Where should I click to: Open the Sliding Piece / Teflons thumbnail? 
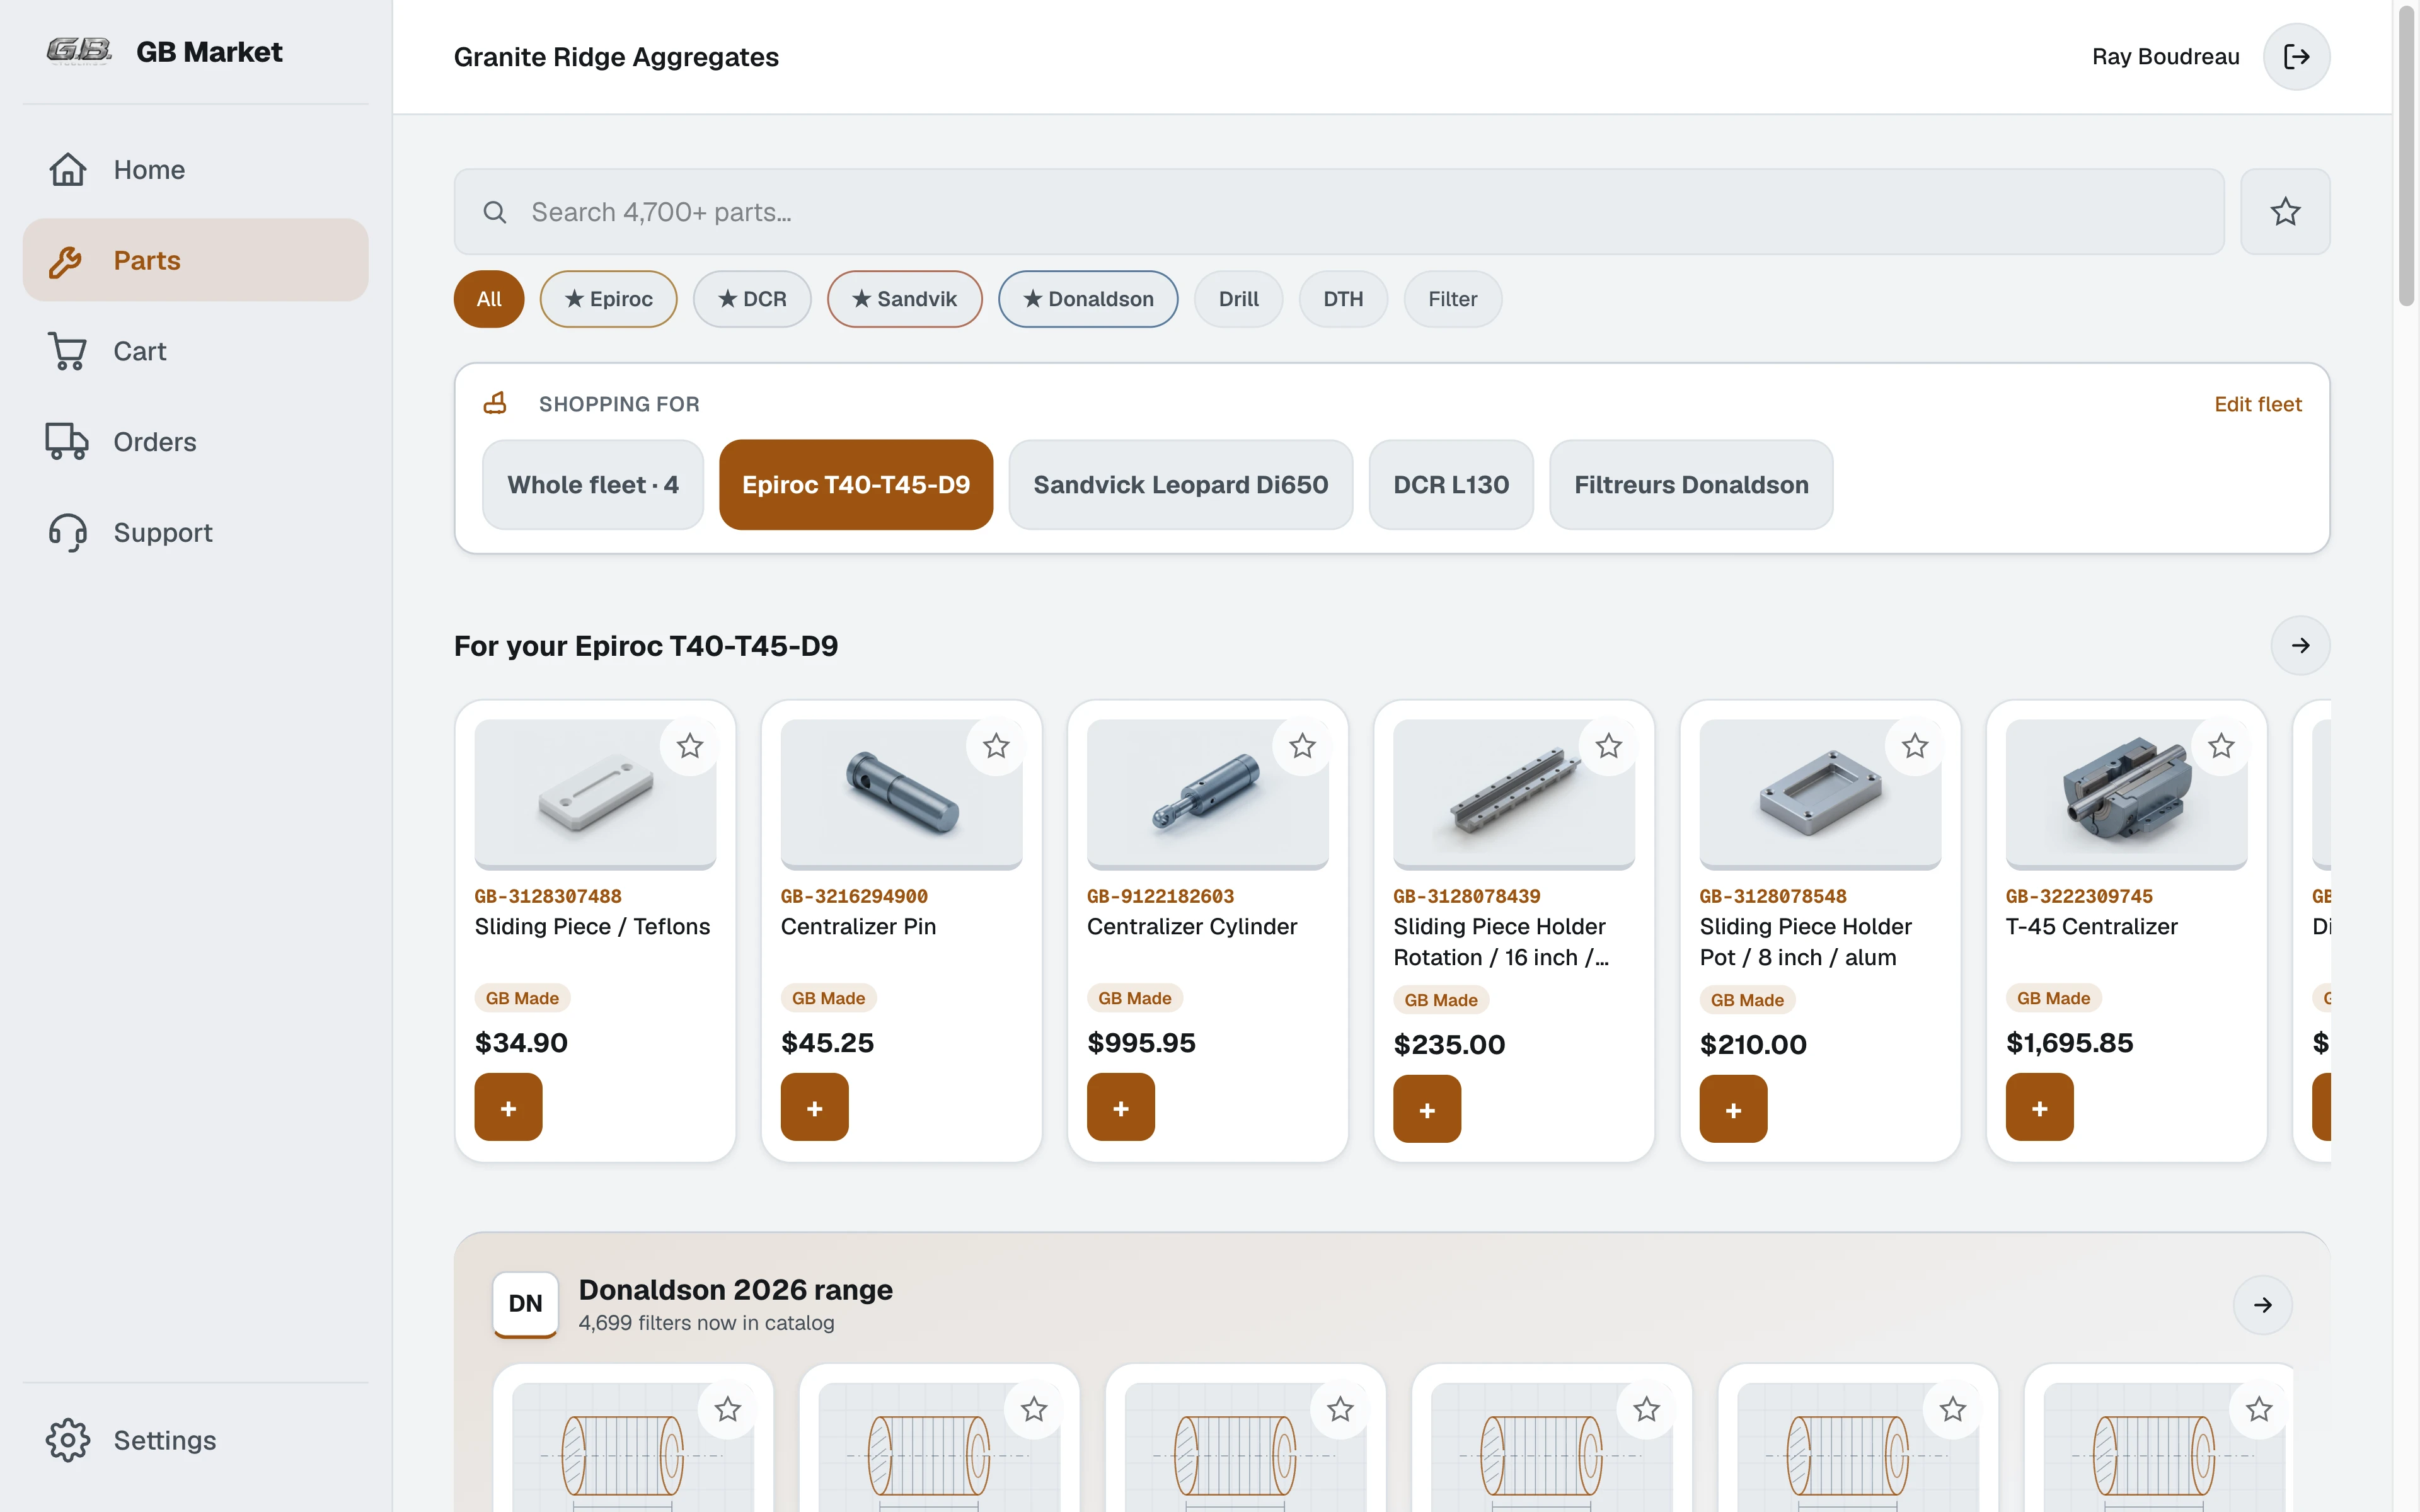[x=595, y=795]
